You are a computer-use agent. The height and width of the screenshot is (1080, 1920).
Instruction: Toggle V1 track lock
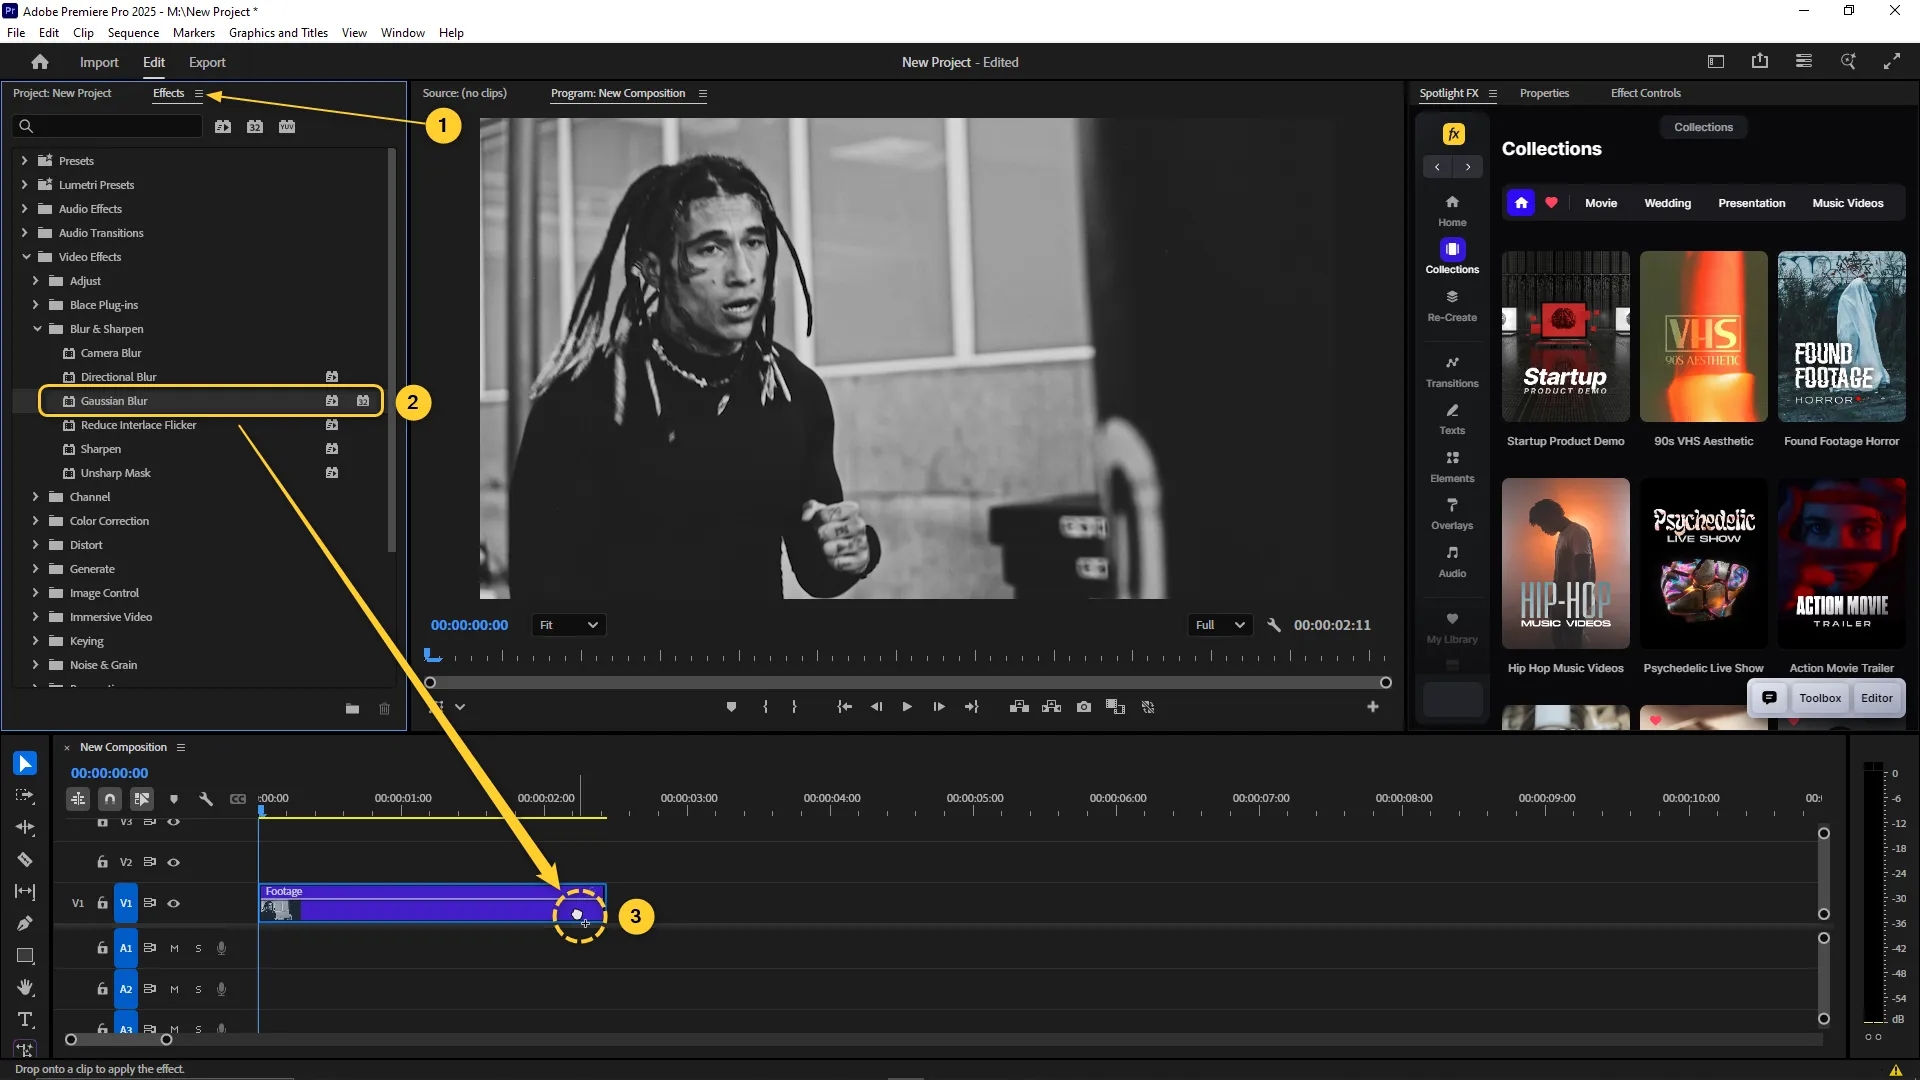[102, 904]
